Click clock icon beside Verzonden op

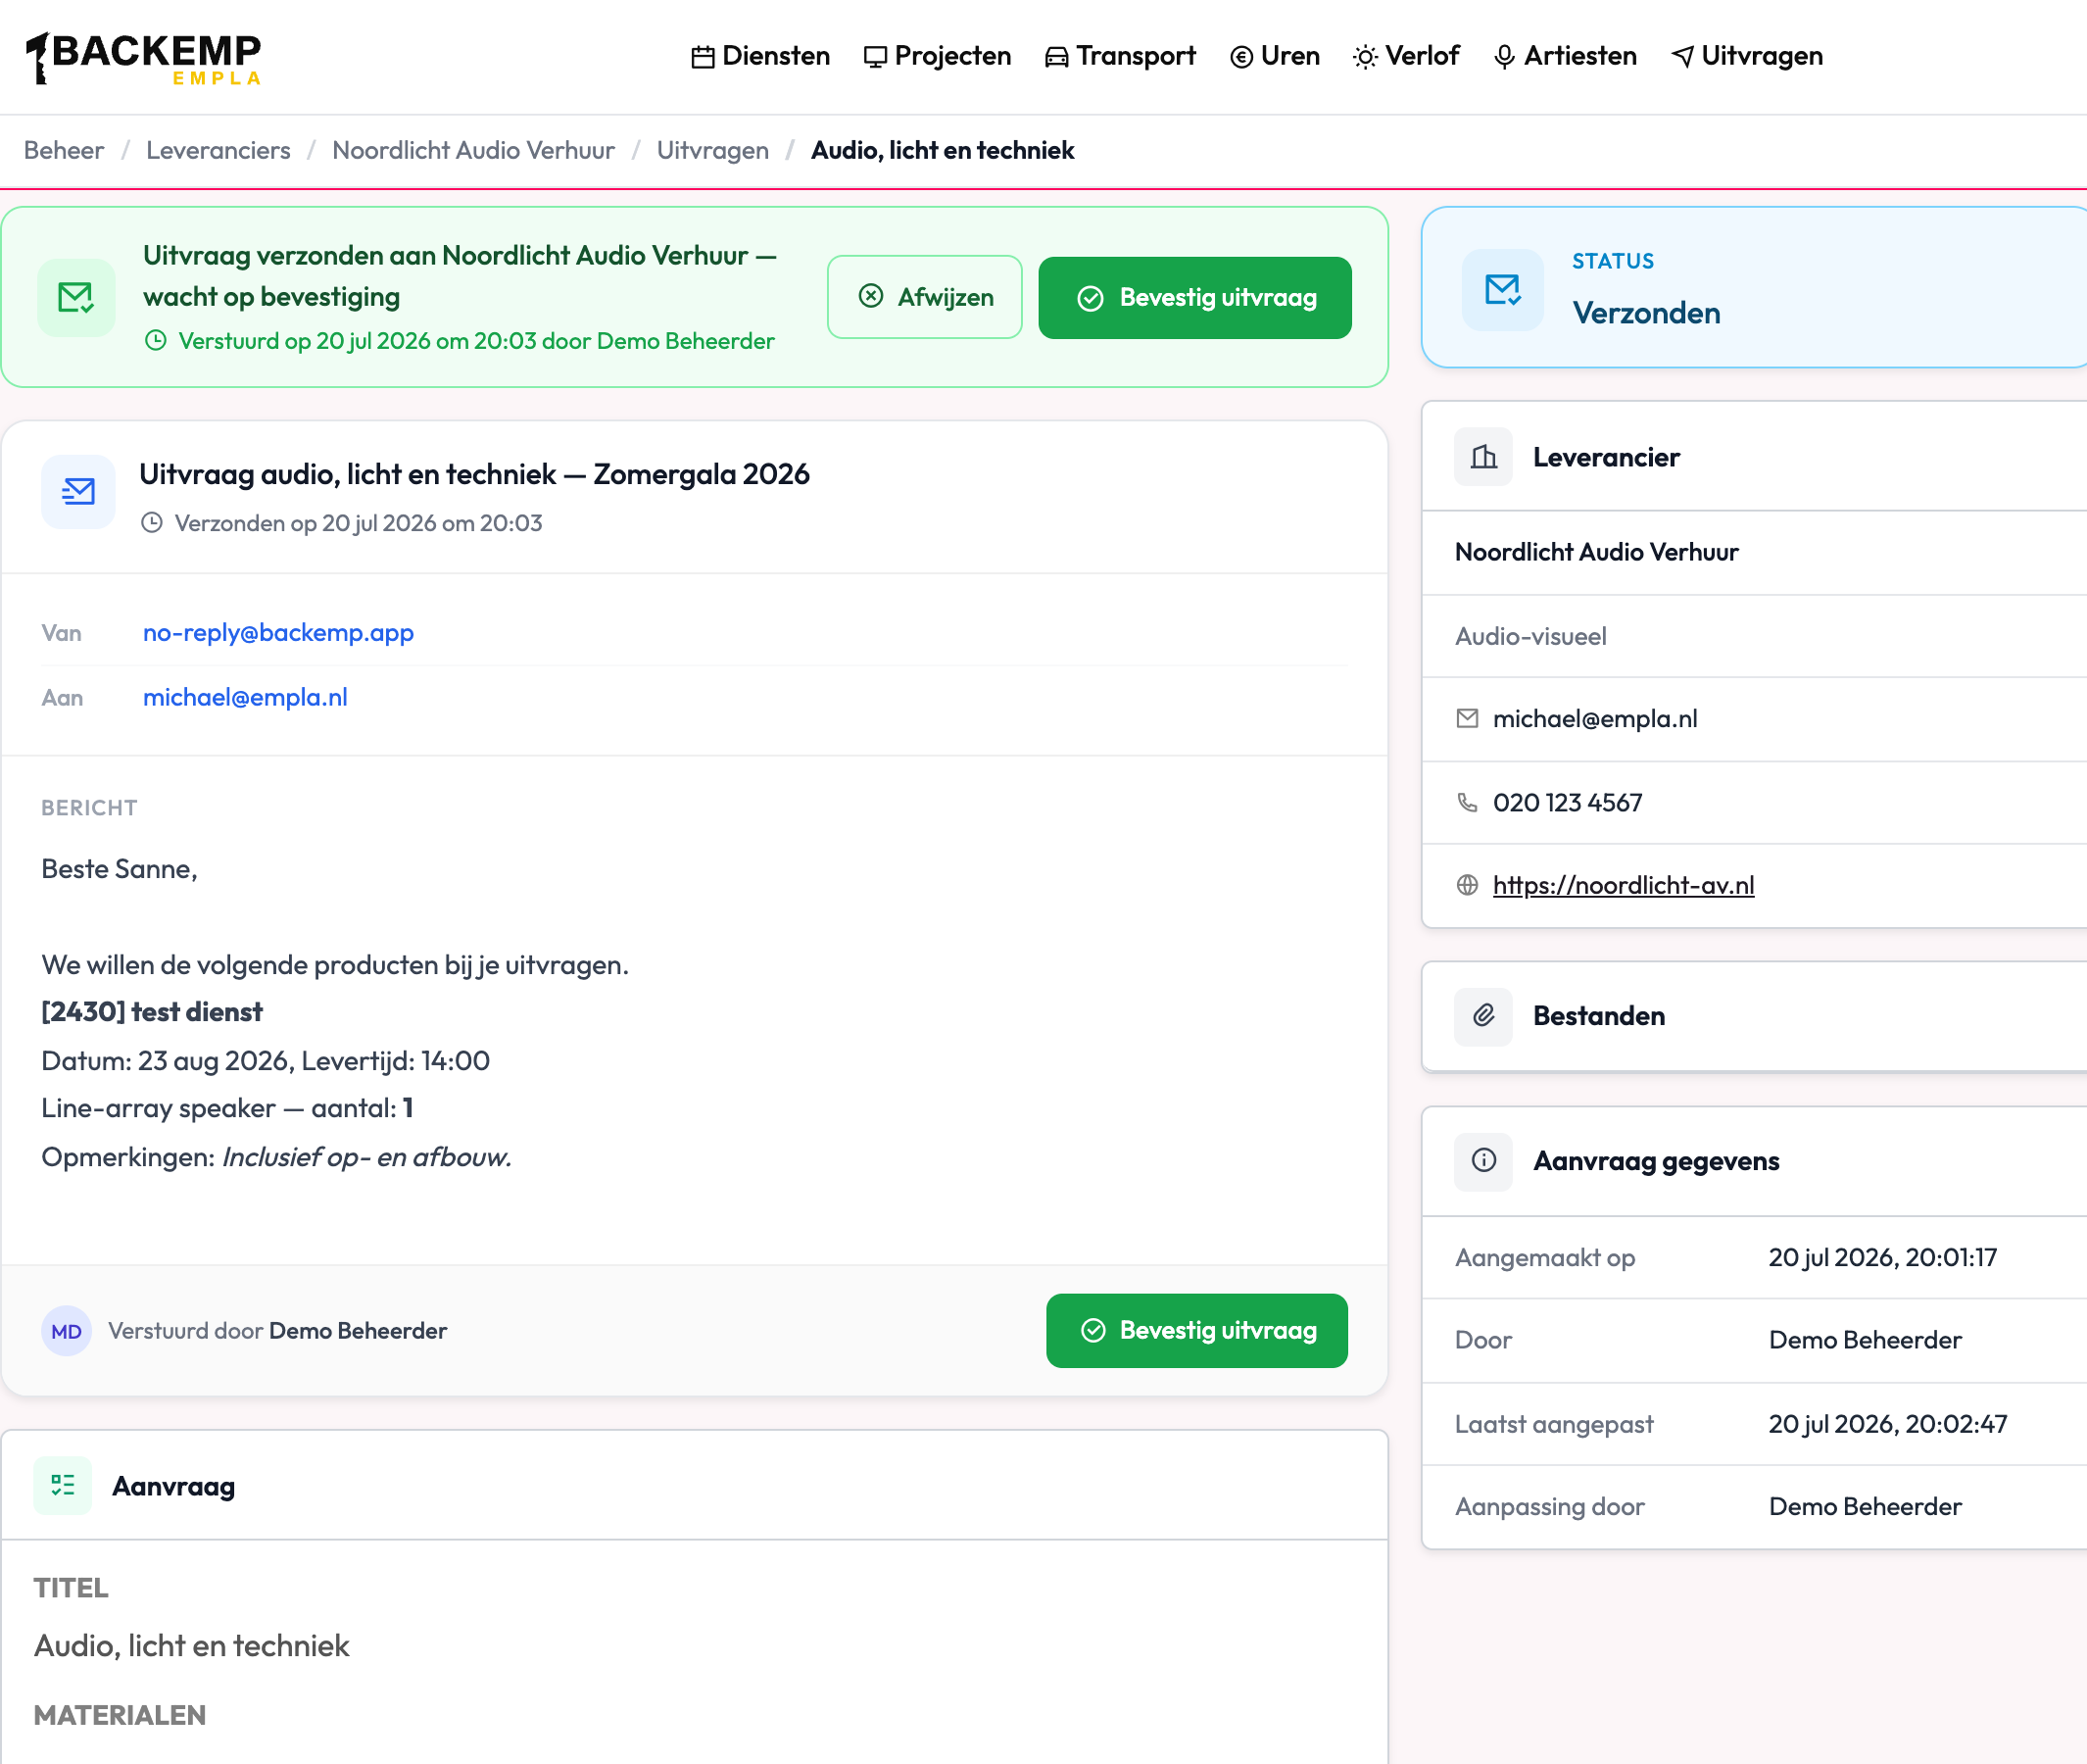pyautogui.click(x=152, y=523)
